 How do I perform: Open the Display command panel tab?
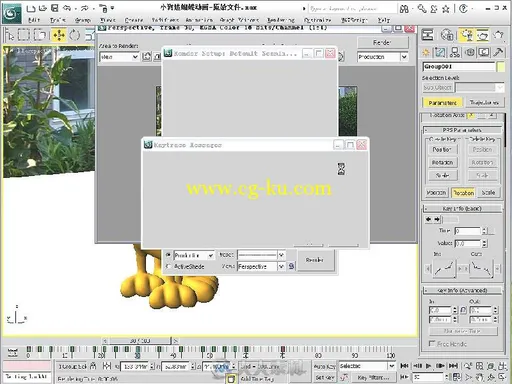point(484,52)
